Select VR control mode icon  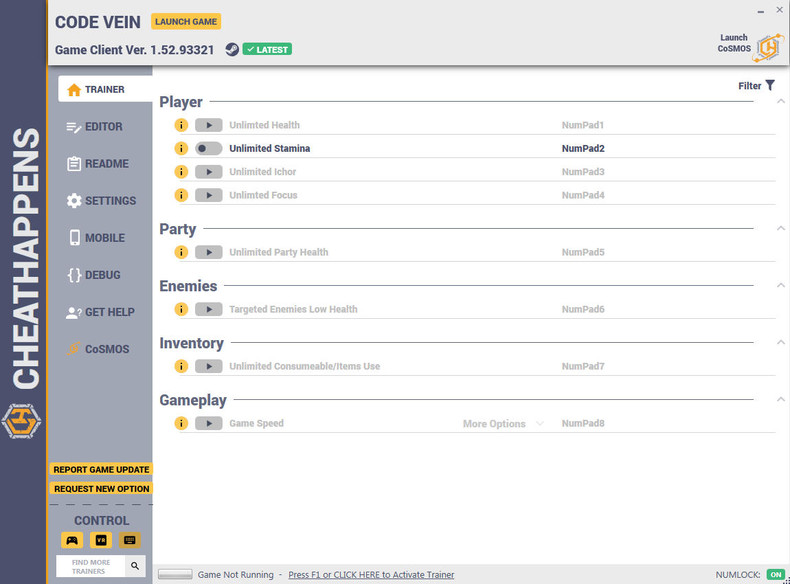click(101, 540)
